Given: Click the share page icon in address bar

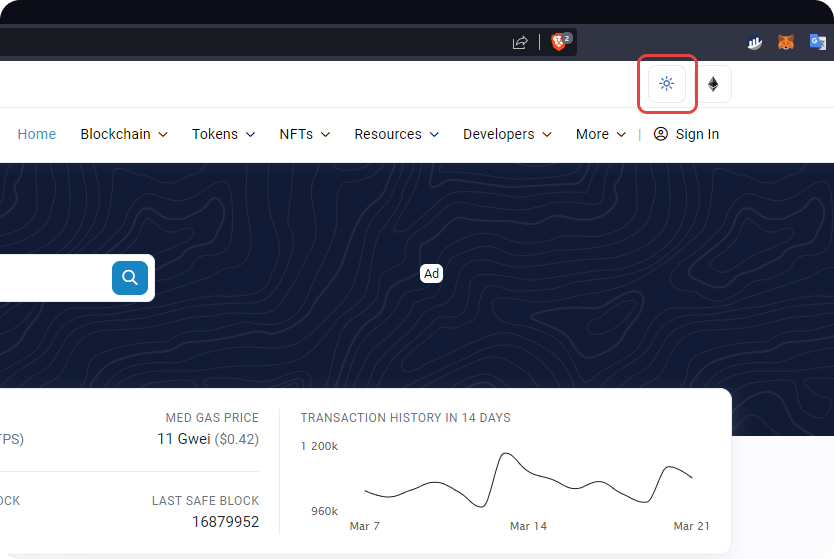Looking at the screenshot, I should (x=520, y=42).
